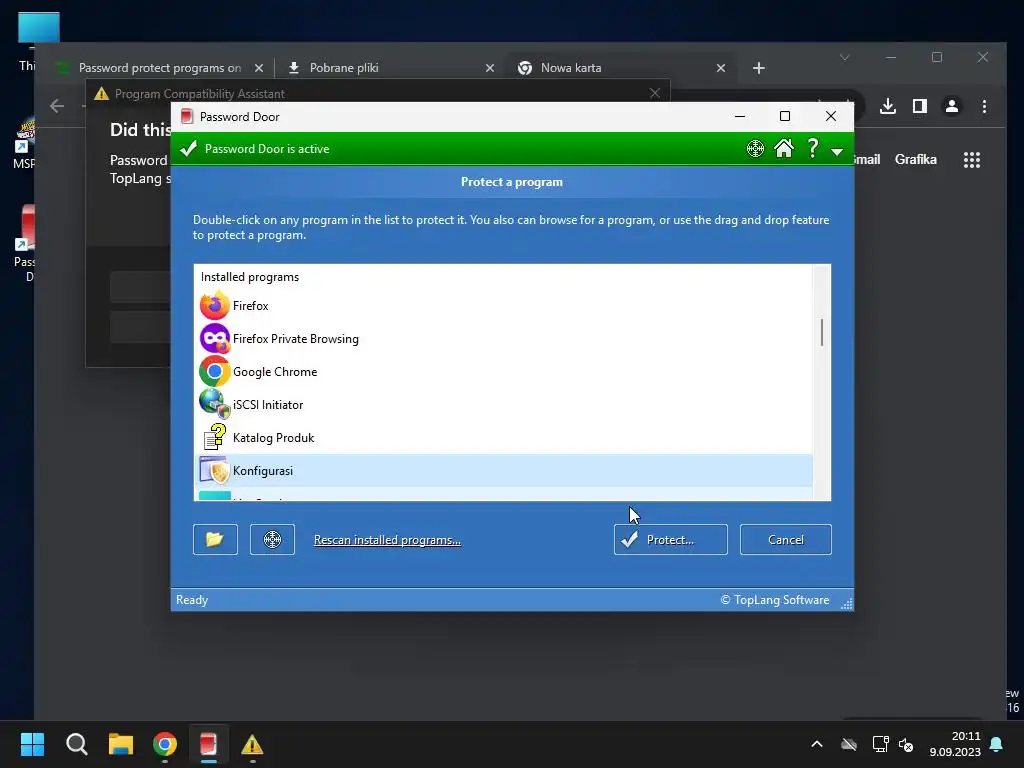Close the Pobrane pliki tab

pos(490,68)
